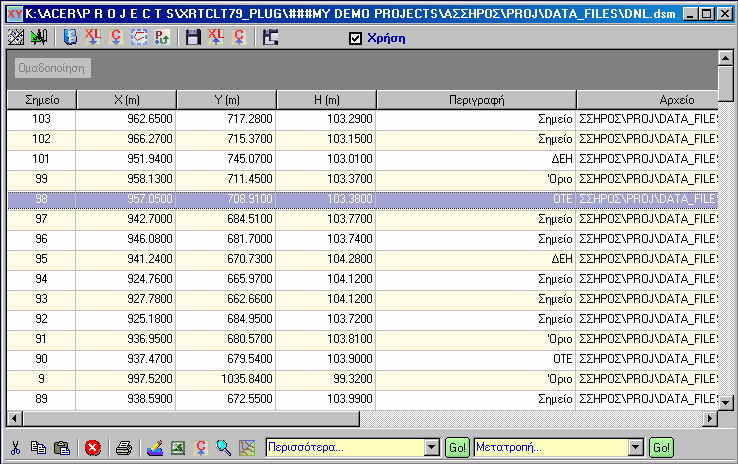This screenshot has width=738, height=464.
Task: Sort by the H (m) column header
Action: point(327,100)
